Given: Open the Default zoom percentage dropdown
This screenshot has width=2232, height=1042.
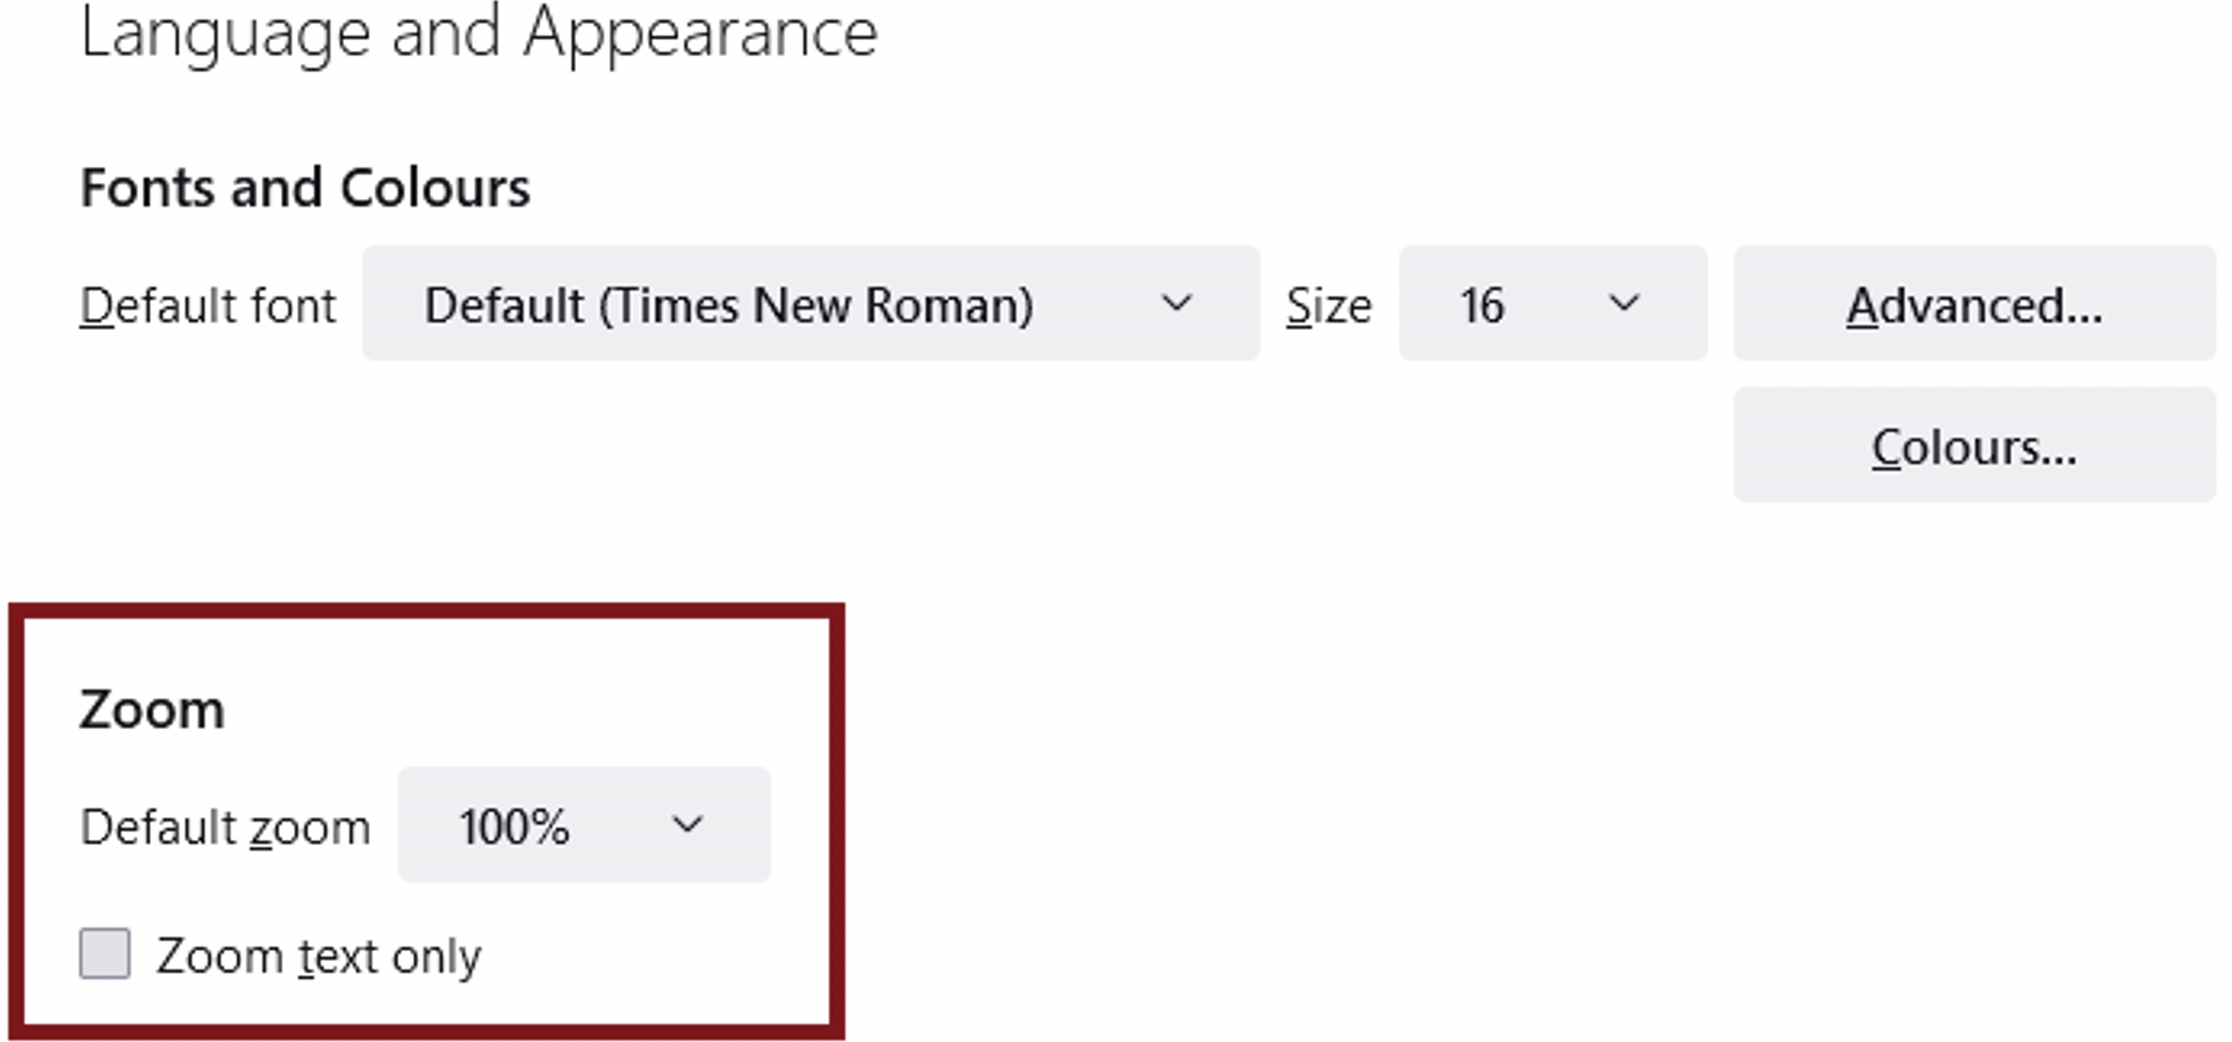Looking at the screenshot, I should (x=584, y=825).
